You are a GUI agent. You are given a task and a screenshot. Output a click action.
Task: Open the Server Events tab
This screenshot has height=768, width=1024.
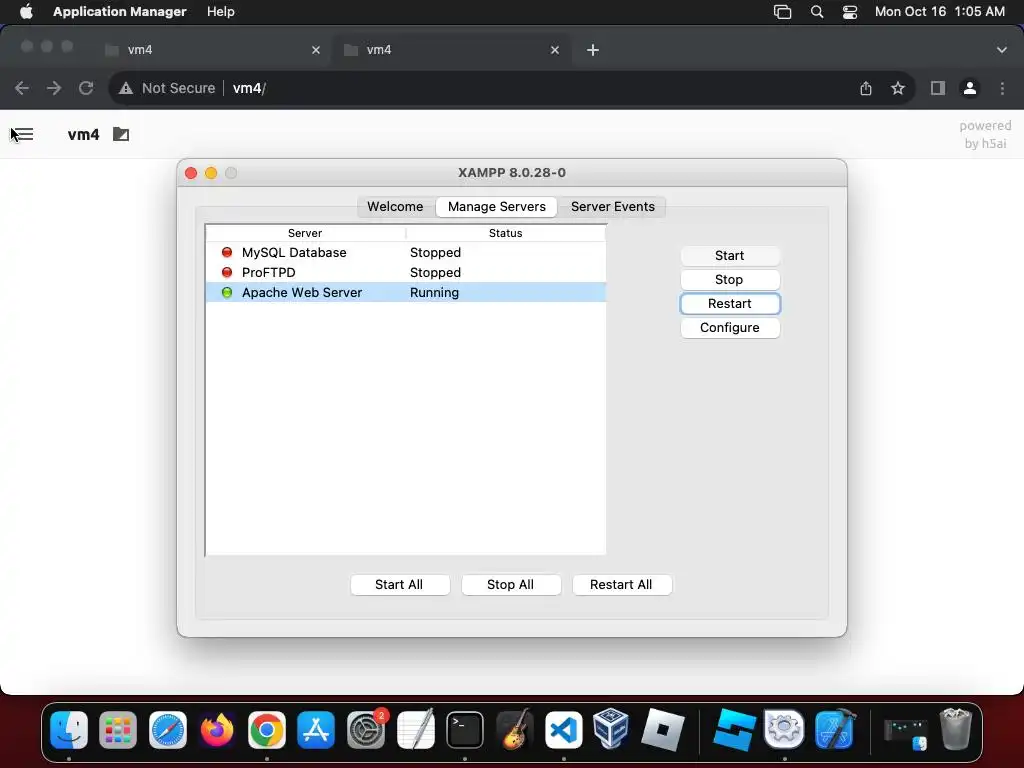click(613, 206)
